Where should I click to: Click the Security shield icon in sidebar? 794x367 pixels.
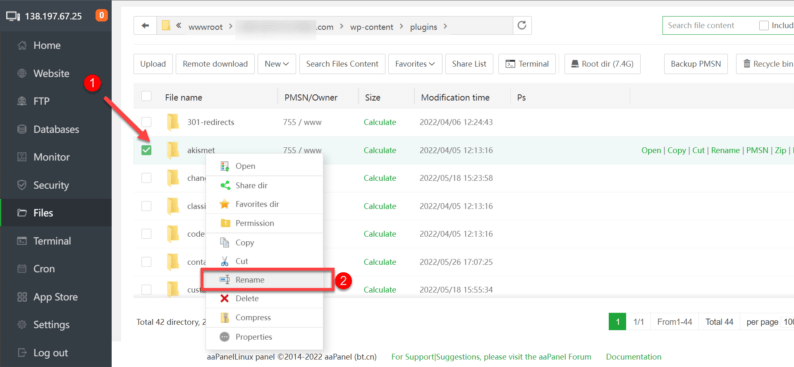(22, 185)
